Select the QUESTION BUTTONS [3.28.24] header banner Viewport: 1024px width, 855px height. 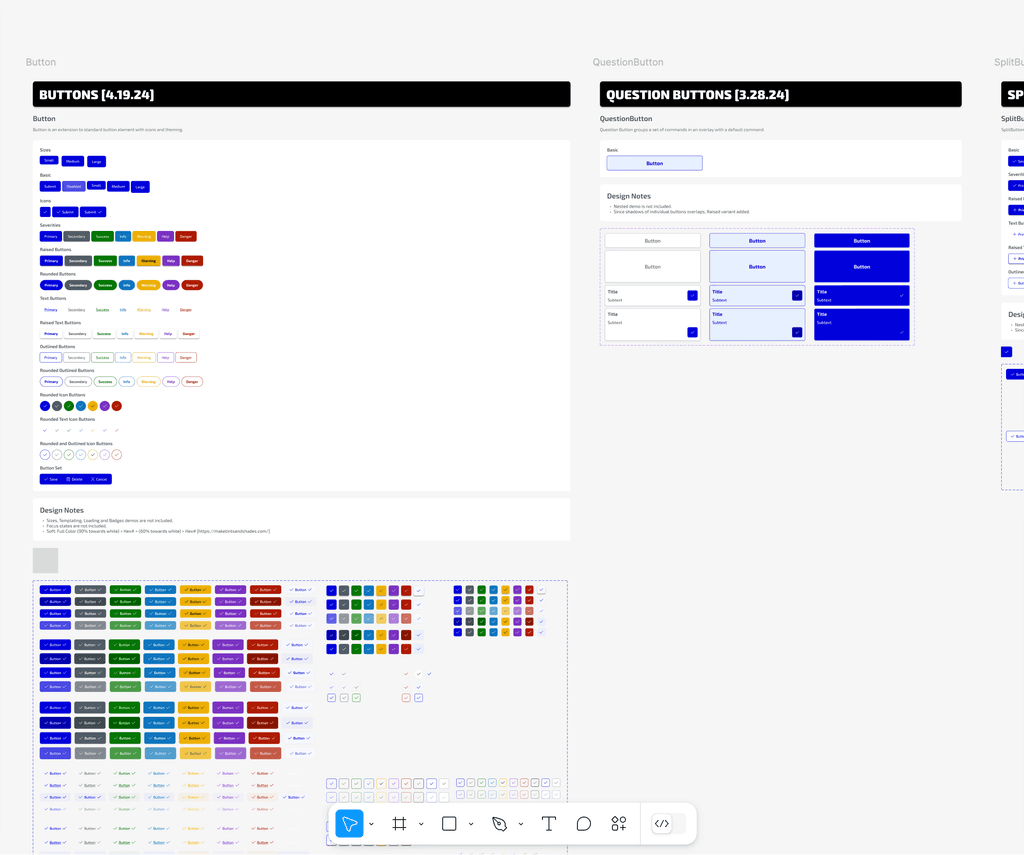point(780,94)
